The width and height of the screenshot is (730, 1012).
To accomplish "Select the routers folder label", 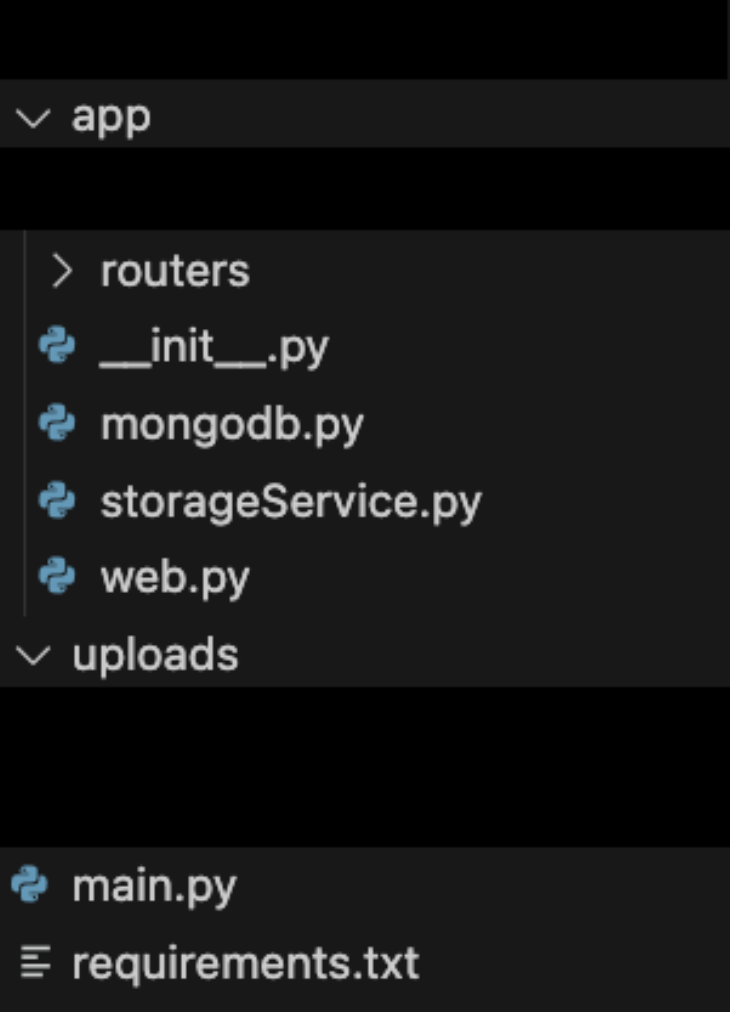I will [x=175, y=271].
